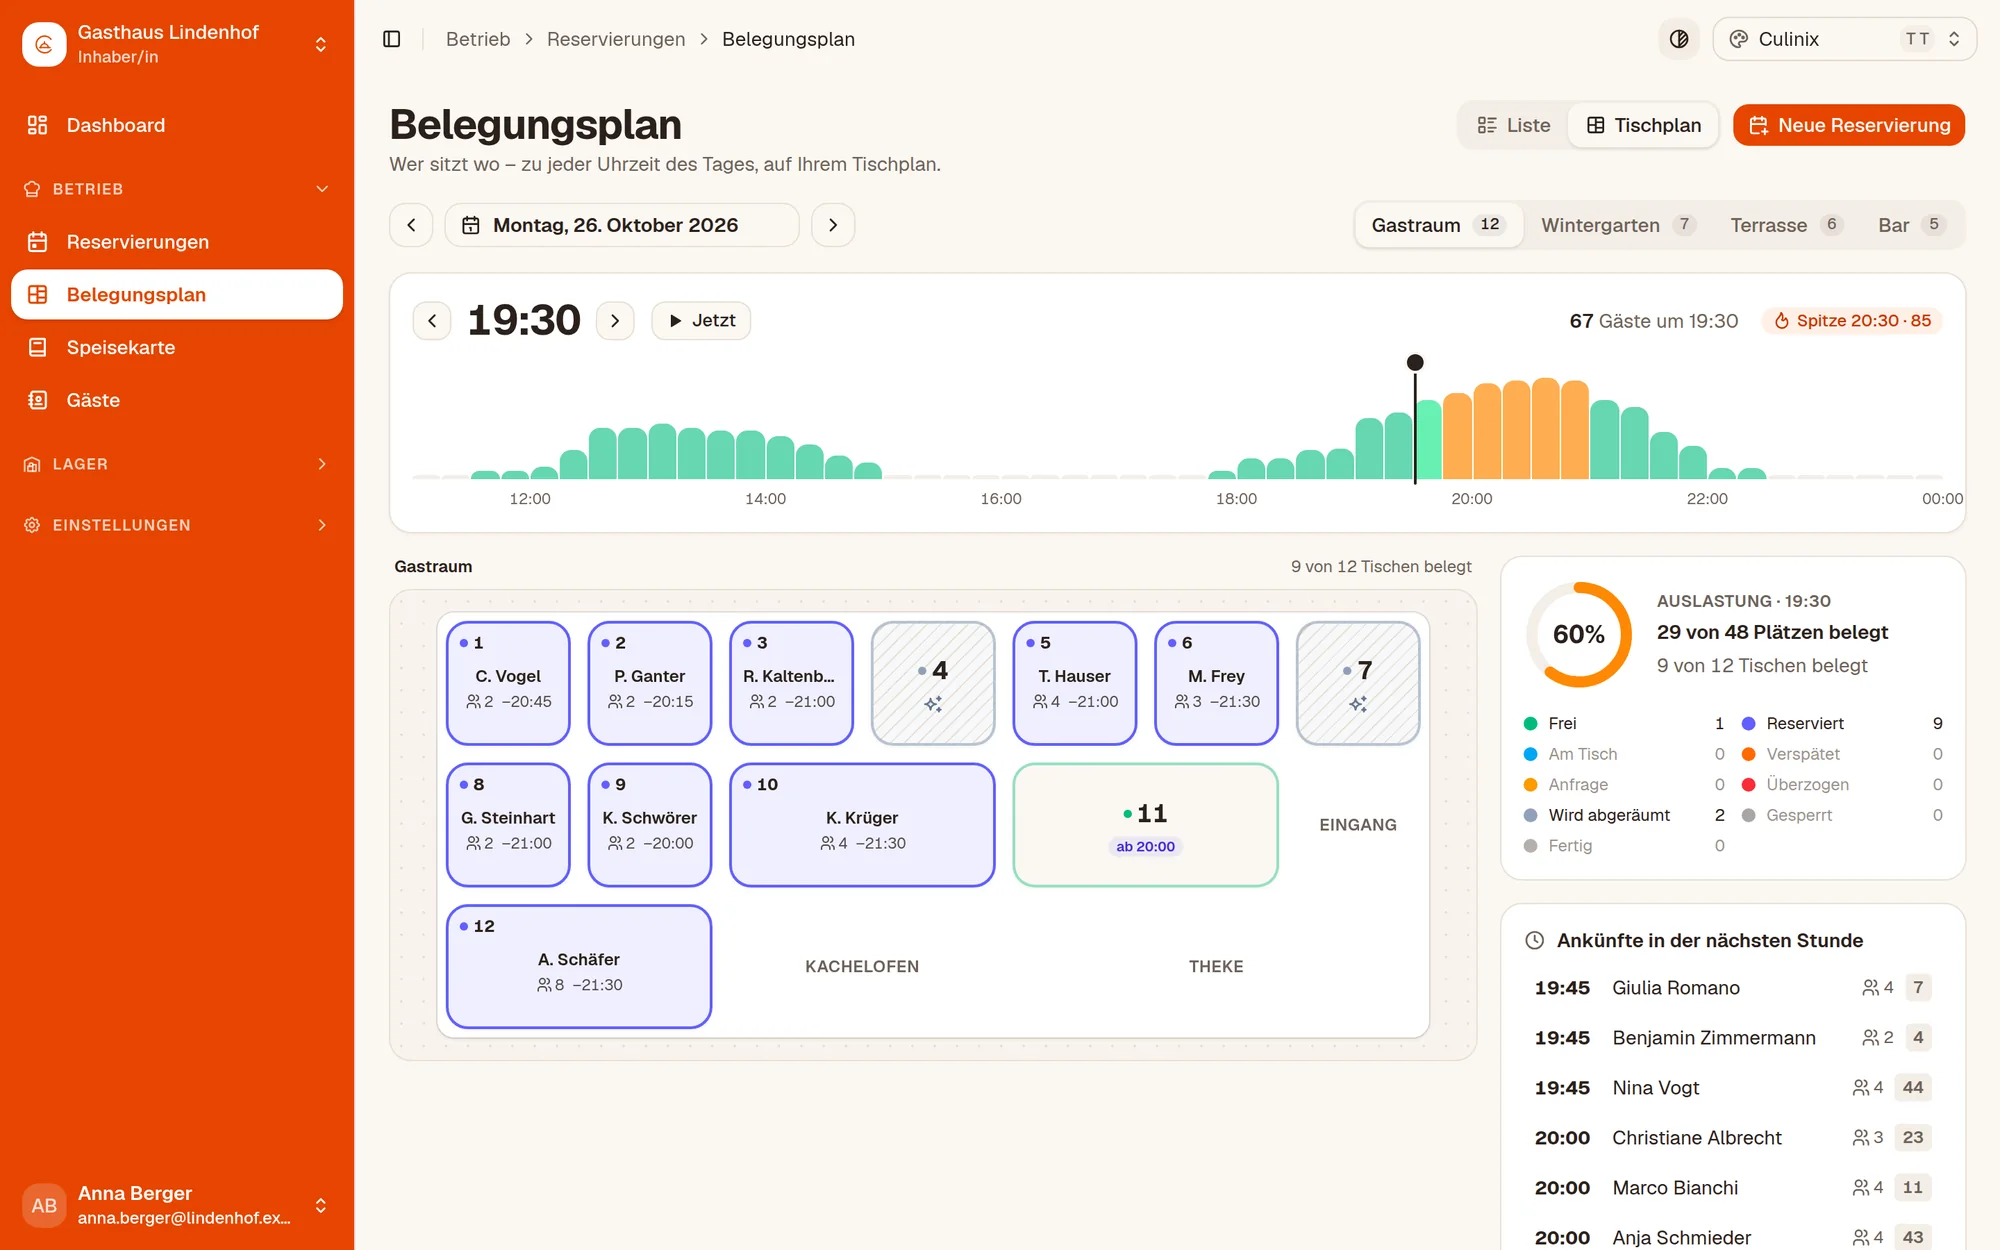2000x1250 pixels.
Task: Open Gasthaus Lindenhof workspace switcher
Action: pyautogui.click(x=177, y=44)
